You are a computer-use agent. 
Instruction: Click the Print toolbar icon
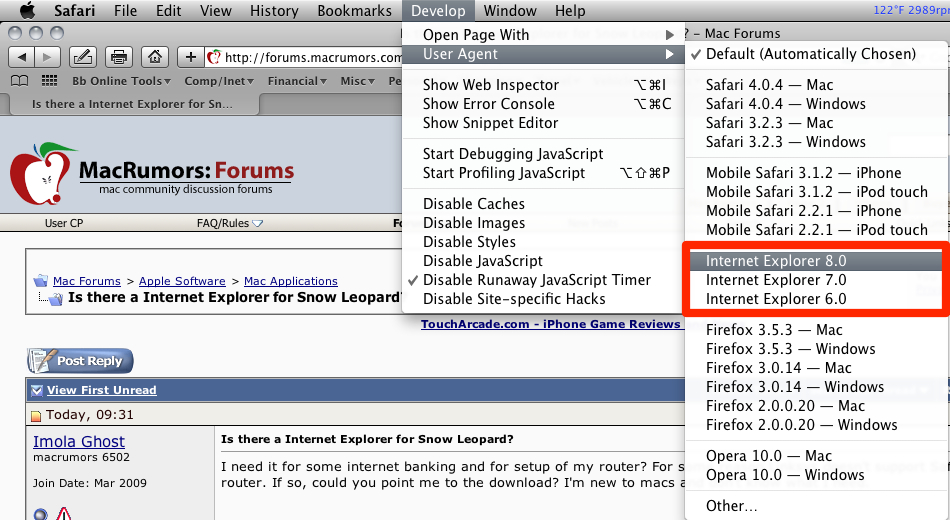119,58
